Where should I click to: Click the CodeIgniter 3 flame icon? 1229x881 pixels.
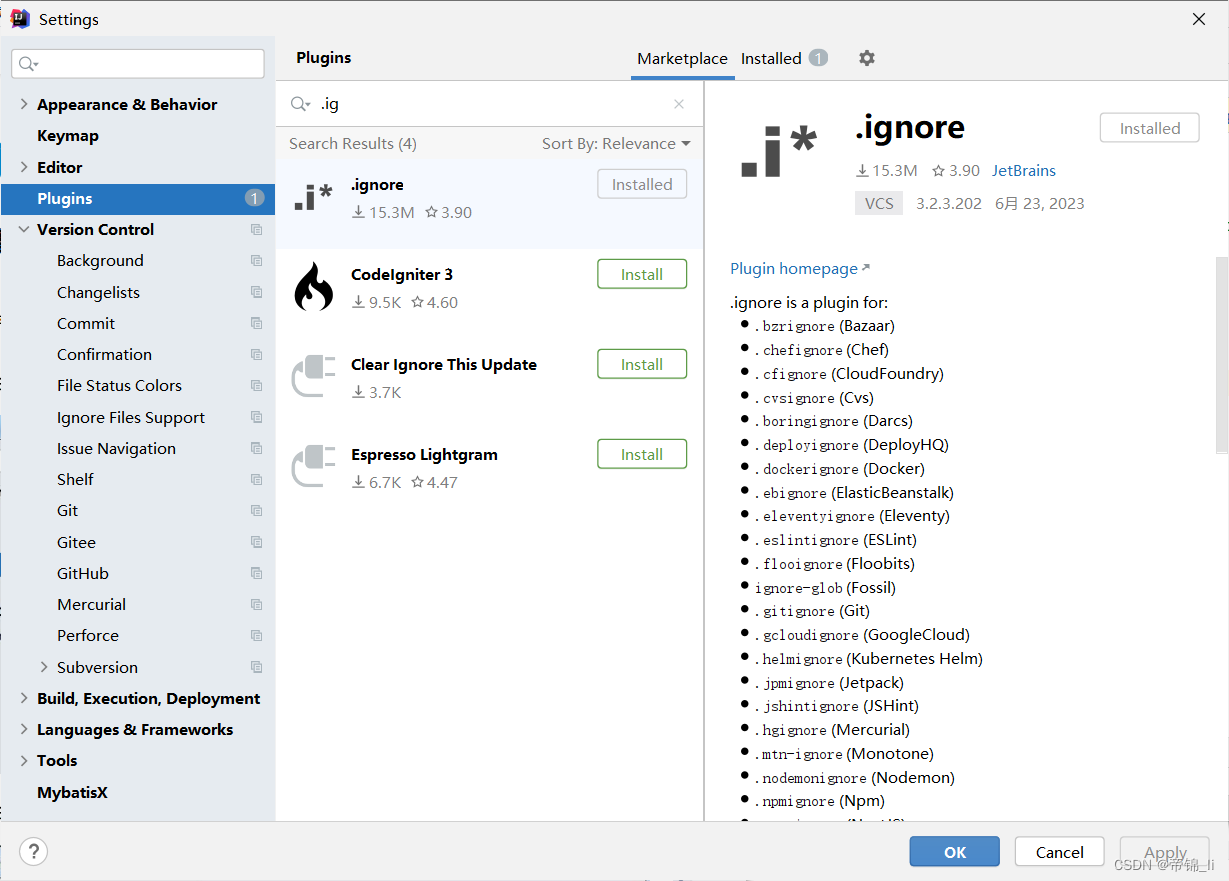313,288
